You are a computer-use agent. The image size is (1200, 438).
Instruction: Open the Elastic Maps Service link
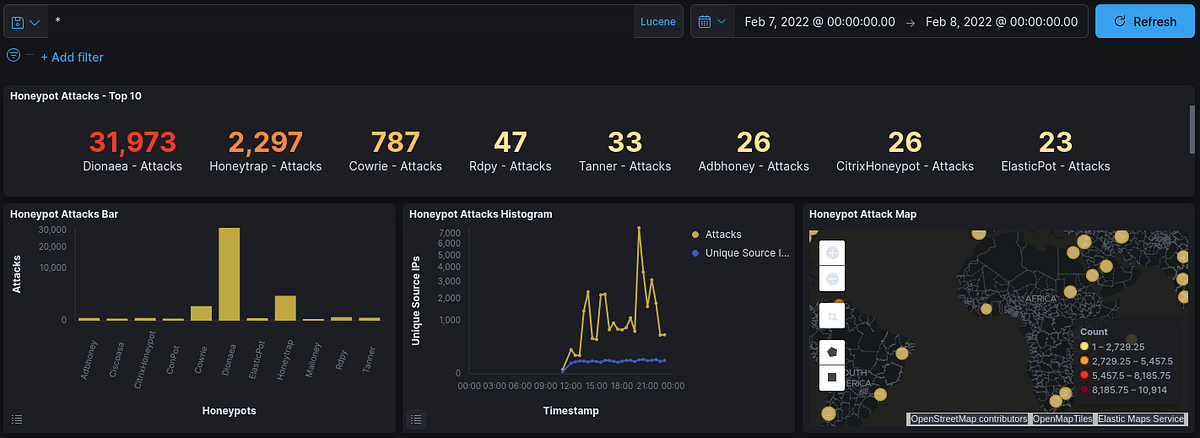[1141, 419]
